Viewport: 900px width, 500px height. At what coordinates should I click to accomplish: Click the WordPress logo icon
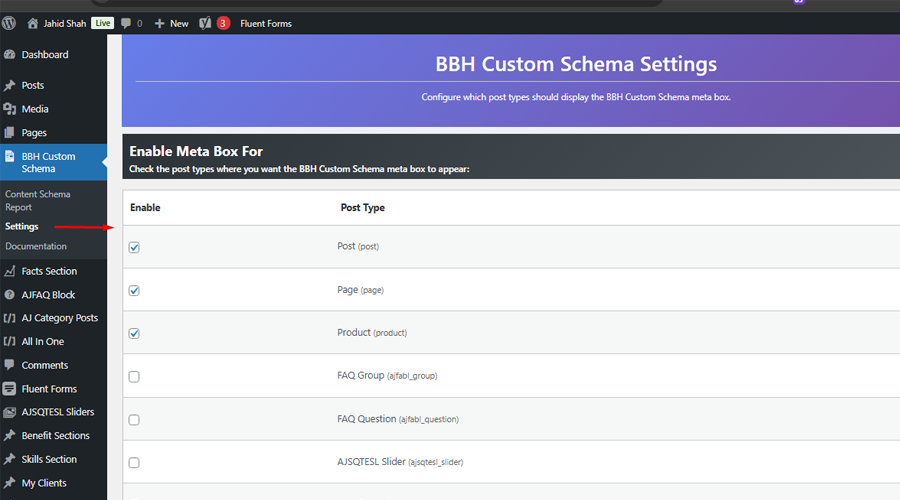tap(9, 23)
